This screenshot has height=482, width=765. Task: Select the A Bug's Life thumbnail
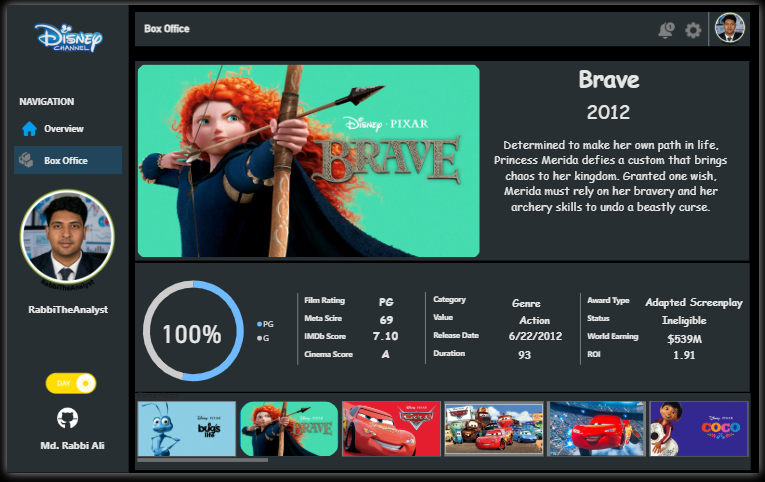pyautogui.click(x=186, y=429)
